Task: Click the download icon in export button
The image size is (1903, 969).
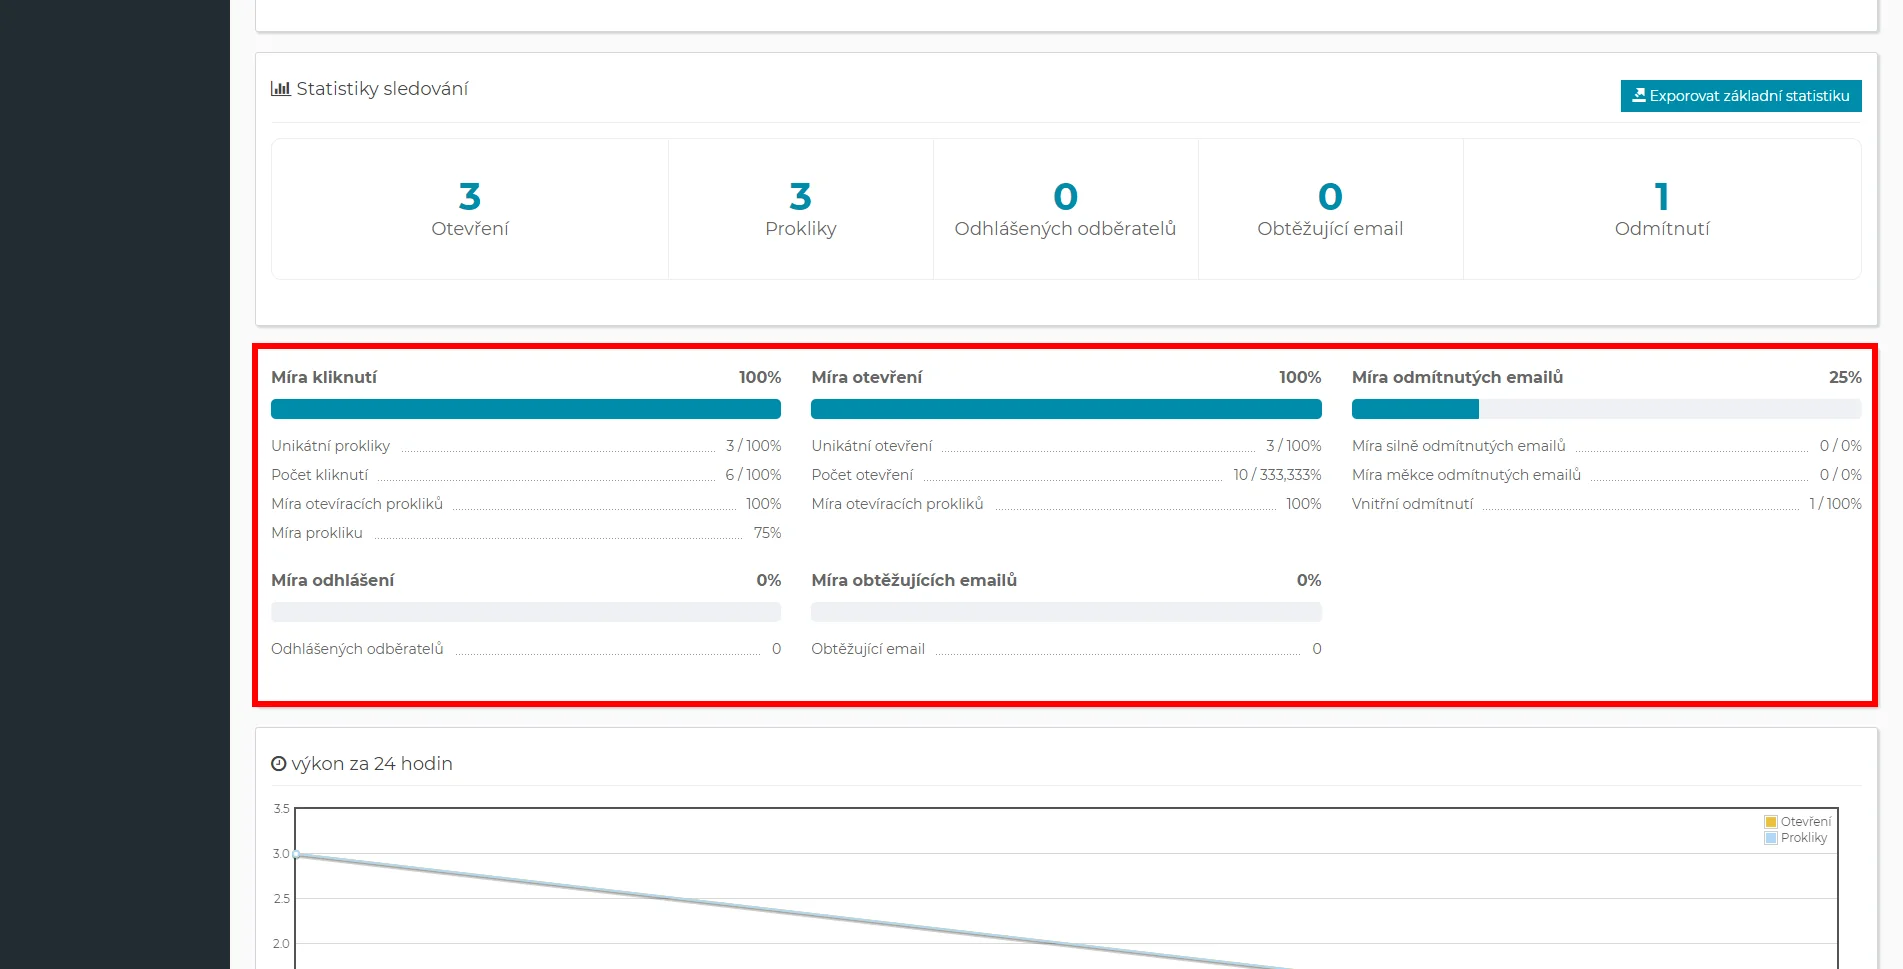Action: (1638, 96)
